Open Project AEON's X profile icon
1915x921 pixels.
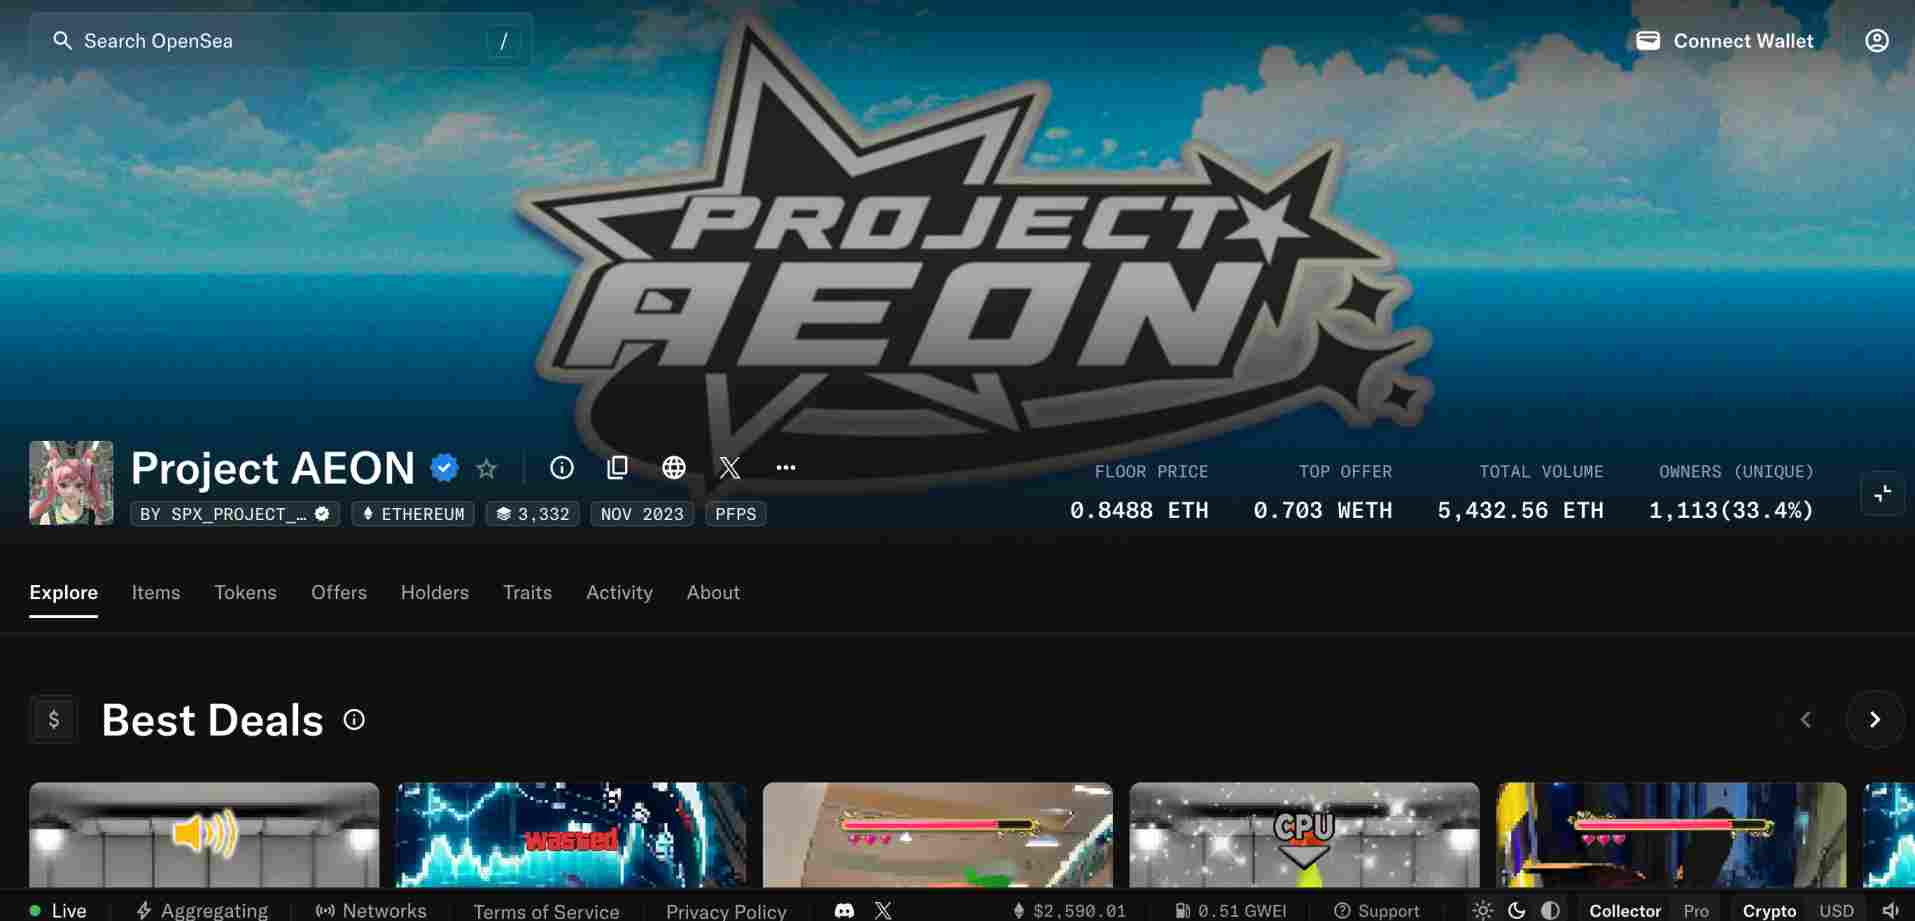coord(730,467)
